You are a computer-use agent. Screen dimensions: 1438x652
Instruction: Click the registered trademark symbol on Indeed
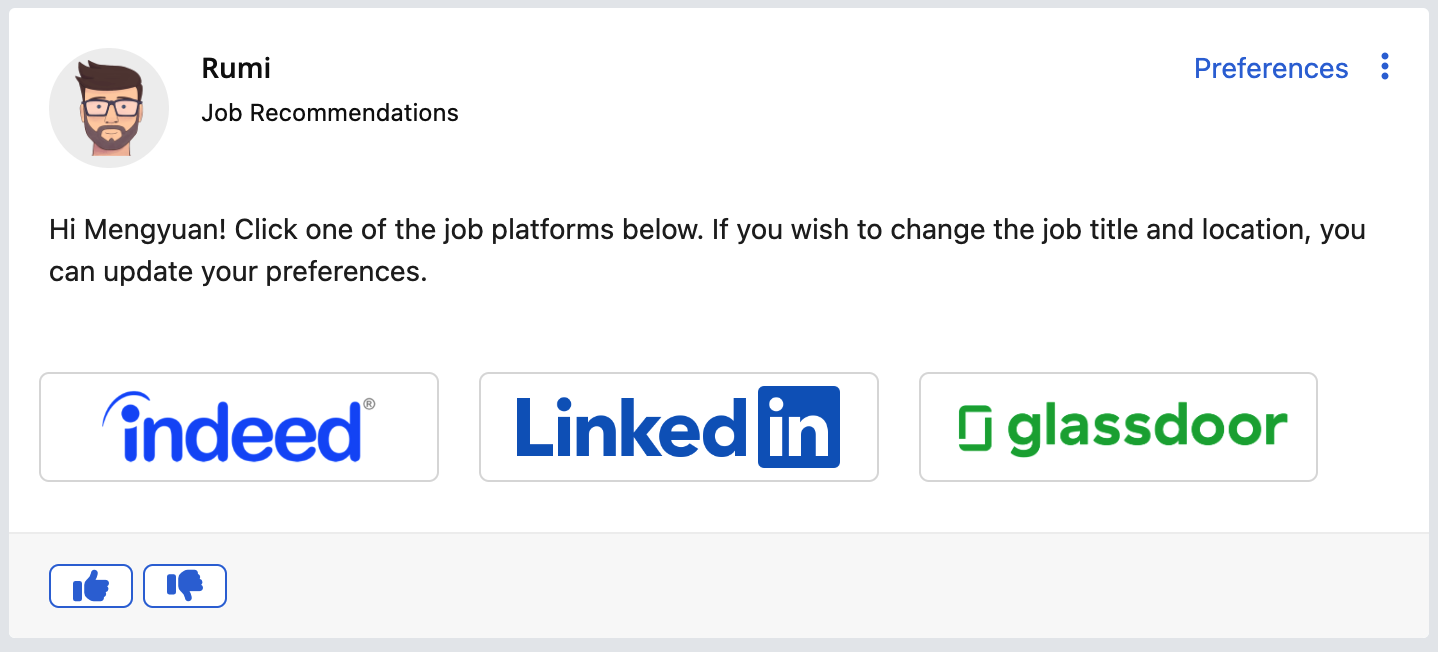[369, 404]
